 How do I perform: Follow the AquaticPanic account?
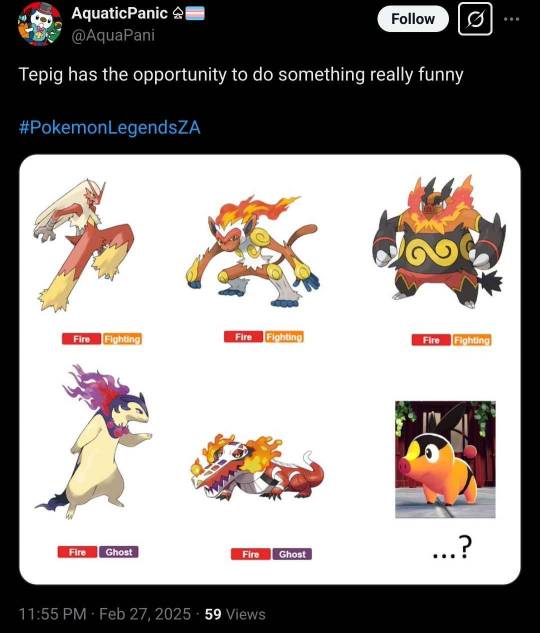point(413,19)
